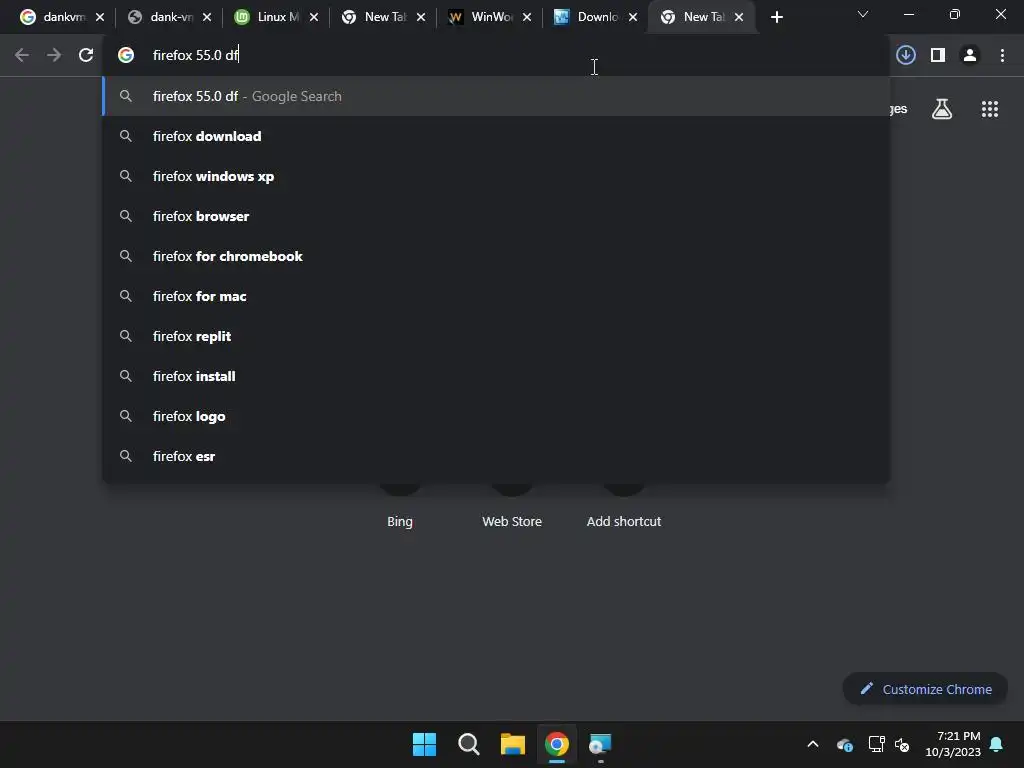Viewport: 1024px width, 768px height.
Task: Choose the 'firefox install' suggestion
Action: tap(496, 376)
